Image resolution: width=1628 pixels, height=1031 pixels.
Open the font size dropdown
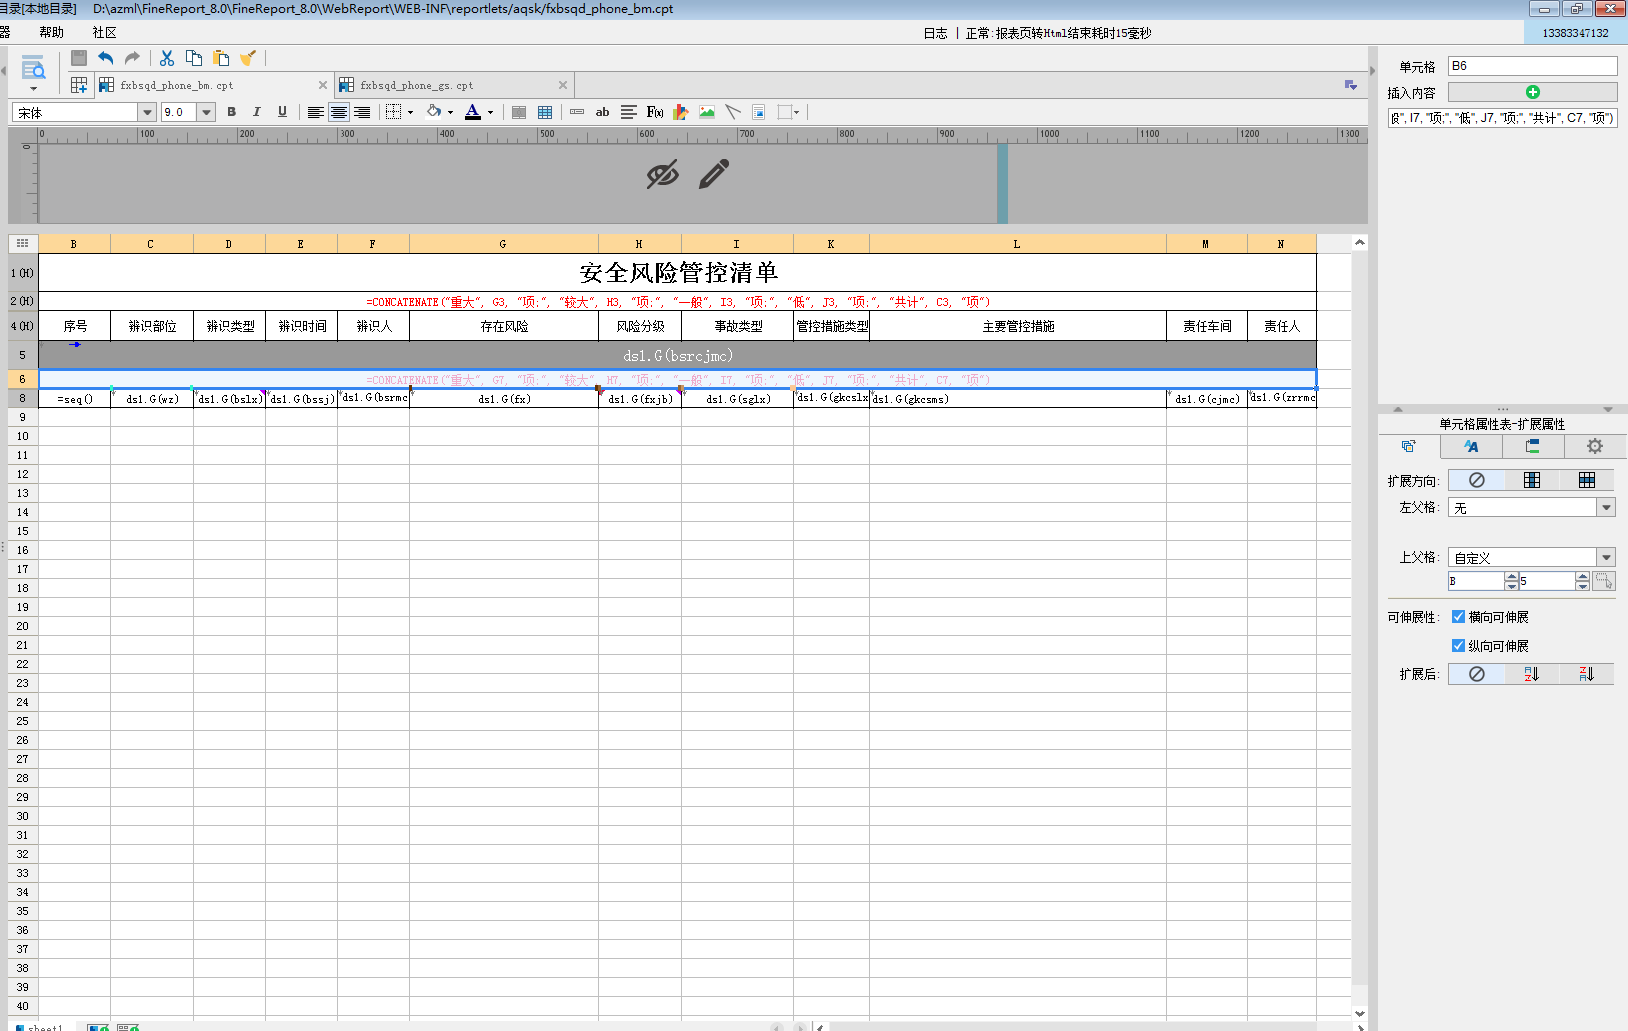(207, 112)
